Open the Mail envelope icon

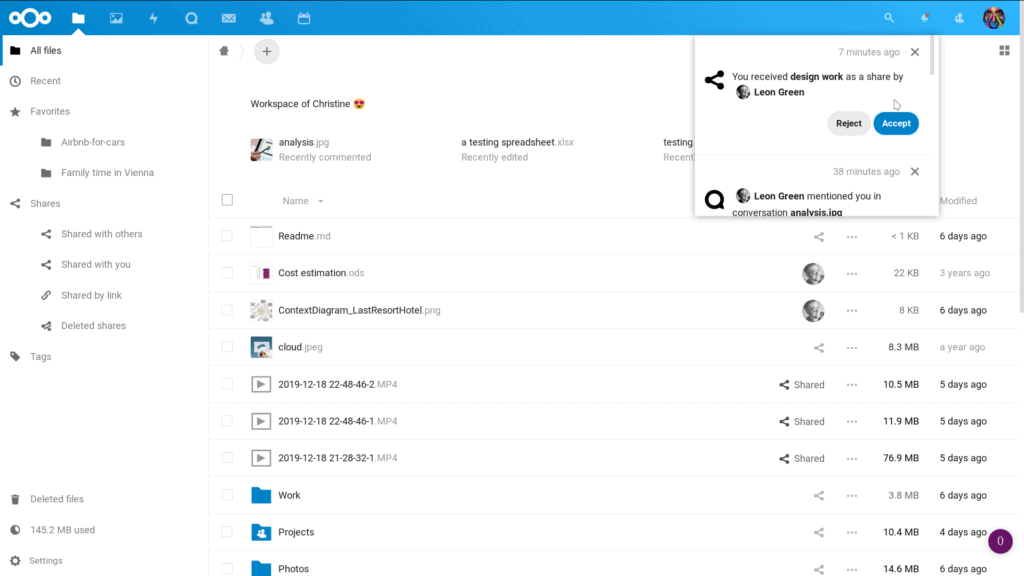pyautogui.click(x=229, y=18)
